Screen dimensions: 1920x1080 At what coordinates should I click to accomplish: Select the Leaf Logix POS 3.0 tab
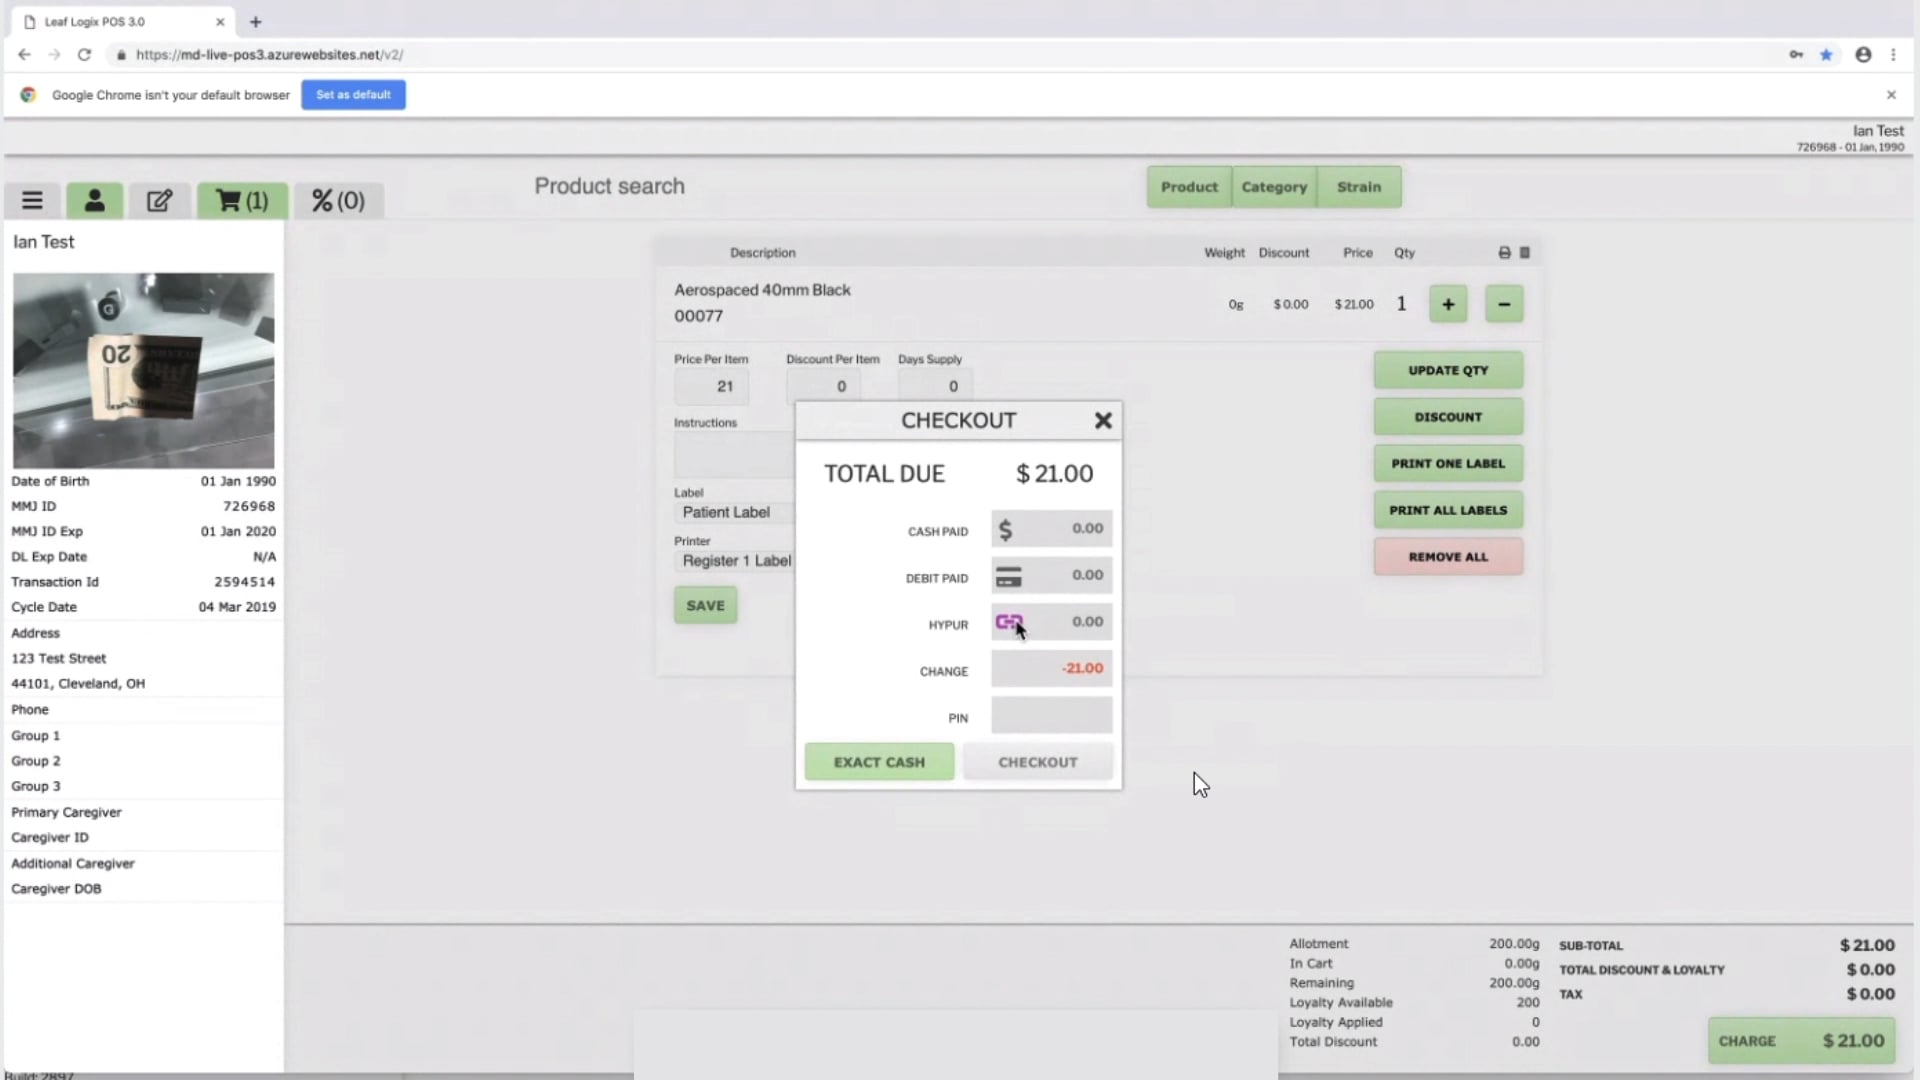coord(120,22)
